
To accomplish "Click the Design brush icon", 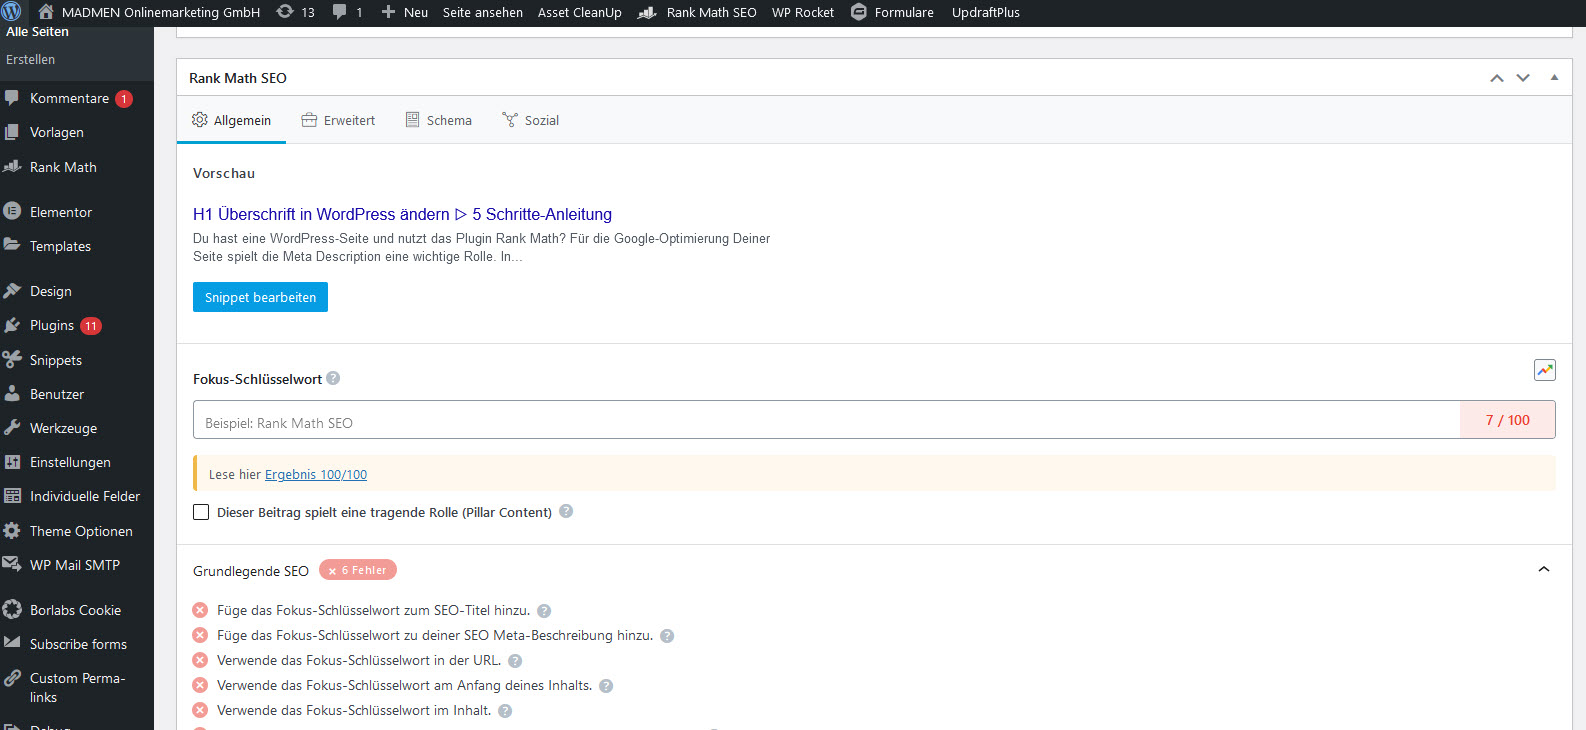I will tap(12, 291).
